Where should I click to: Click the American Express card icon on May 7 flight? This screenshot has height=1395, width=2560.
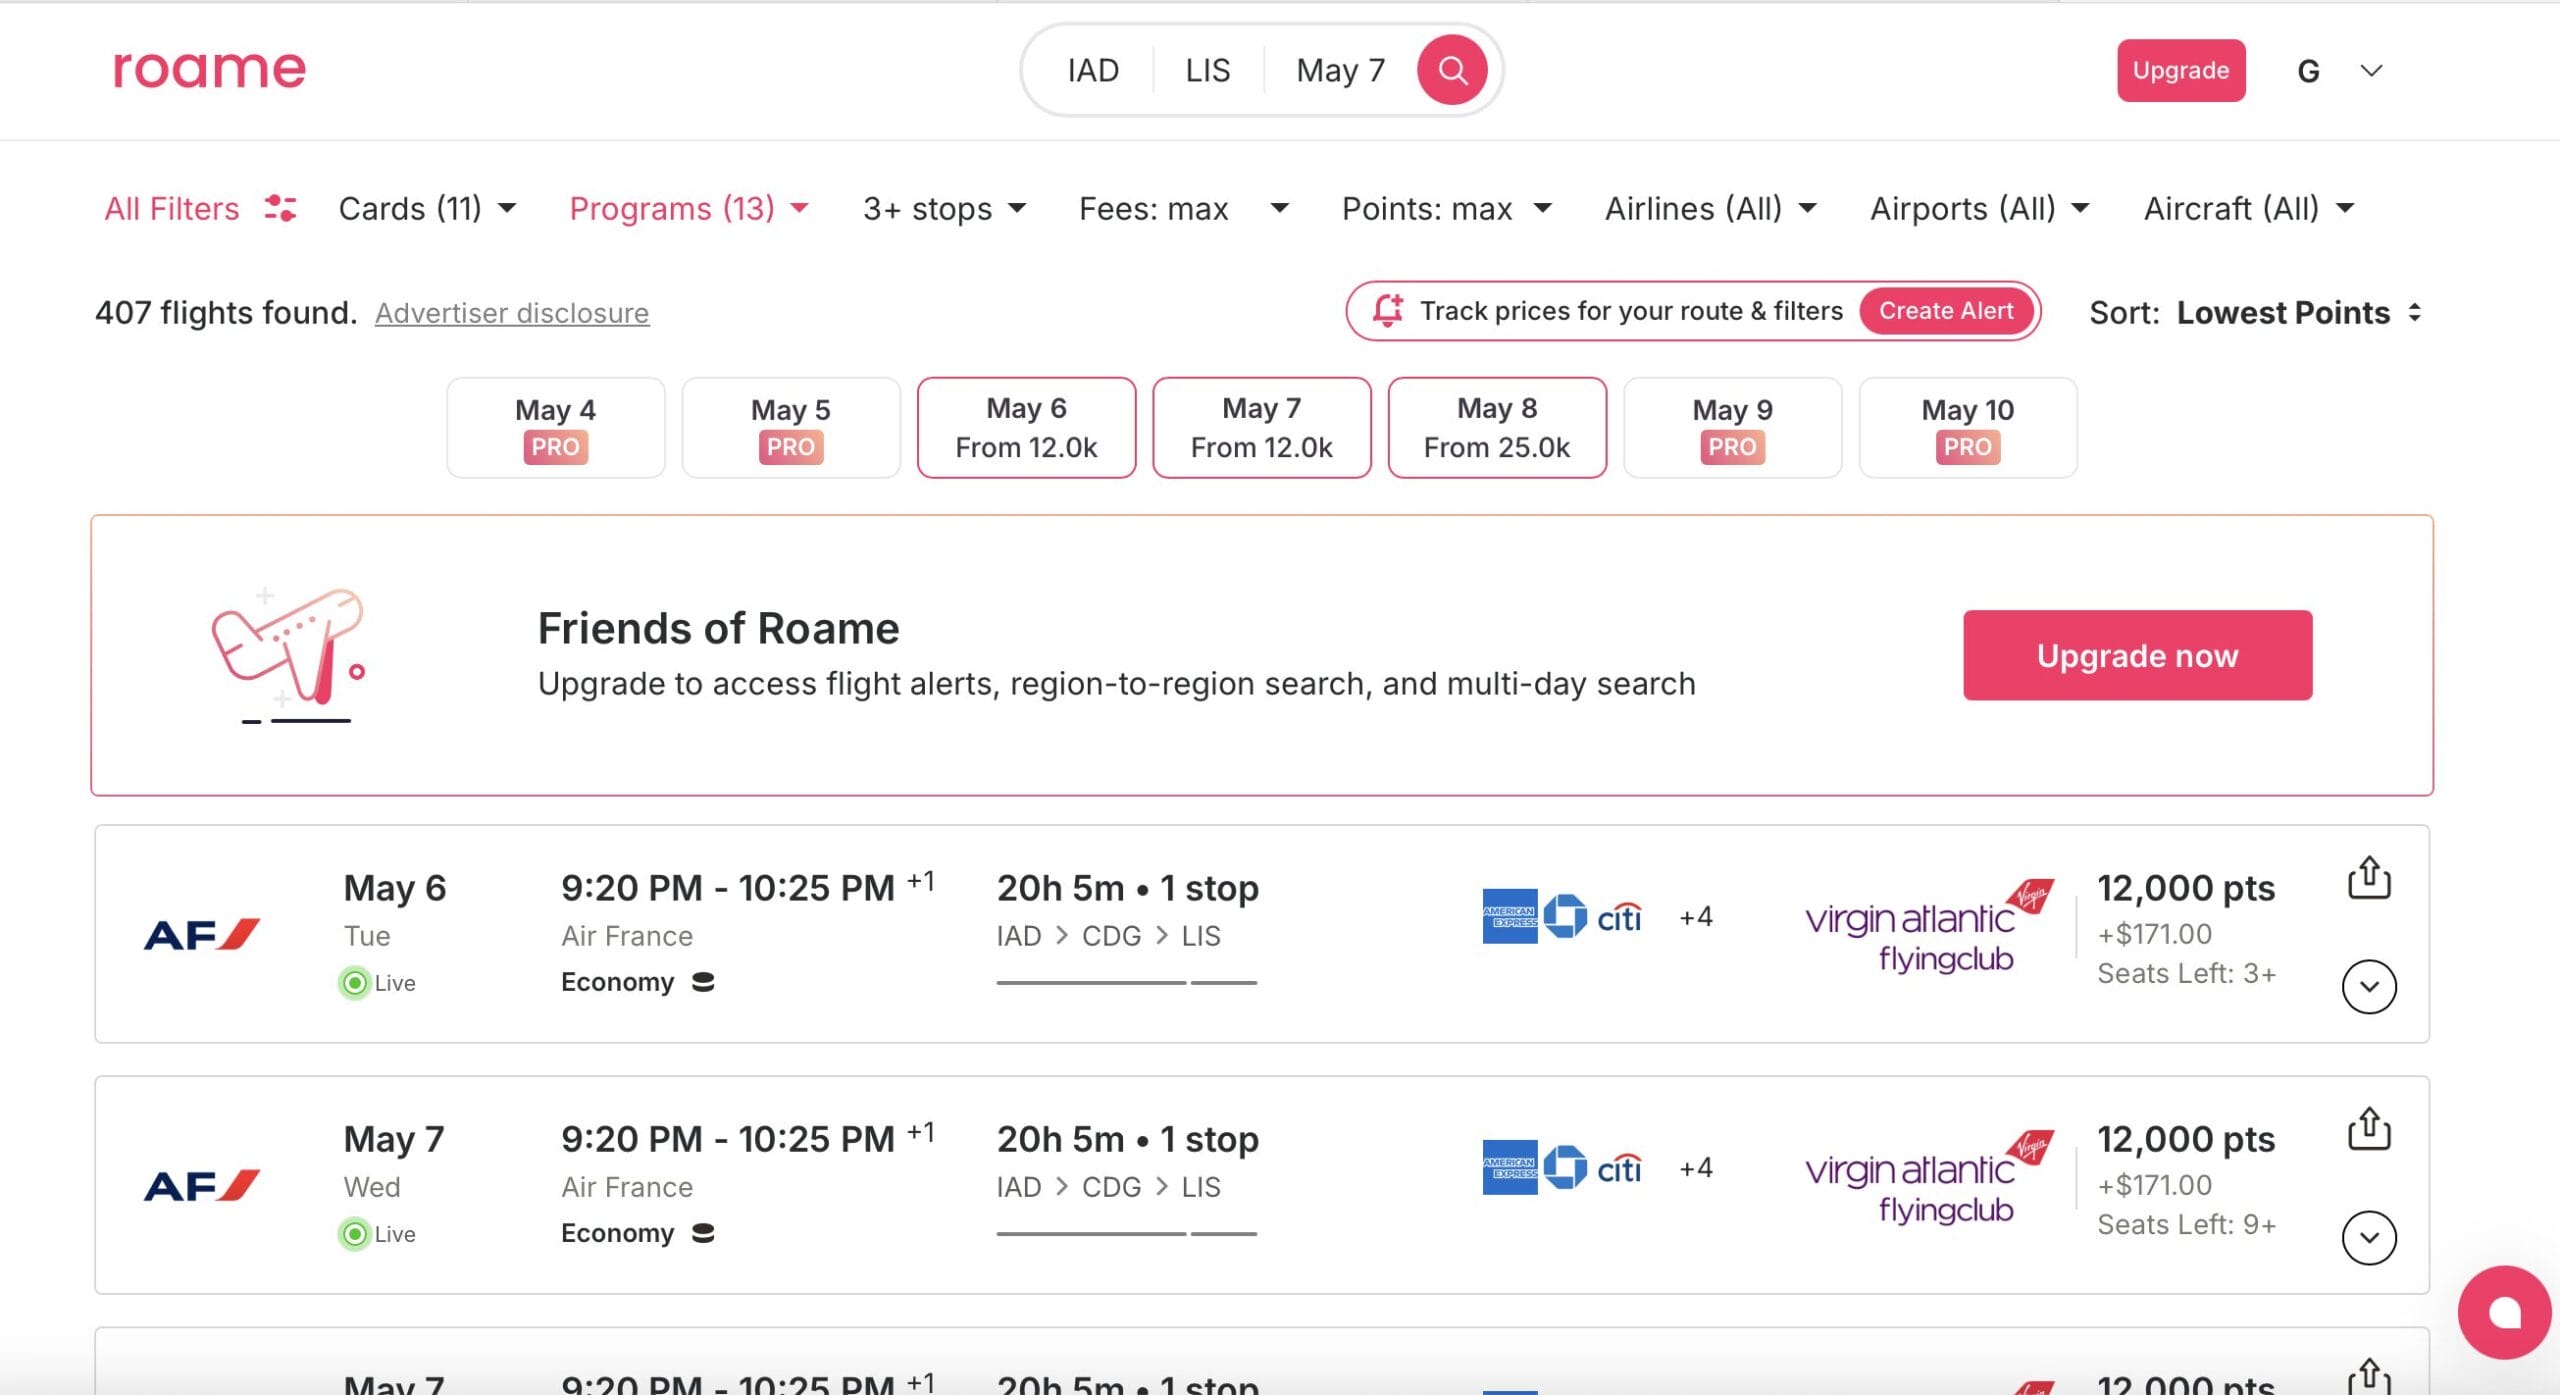click(x=1510, y=1167)
